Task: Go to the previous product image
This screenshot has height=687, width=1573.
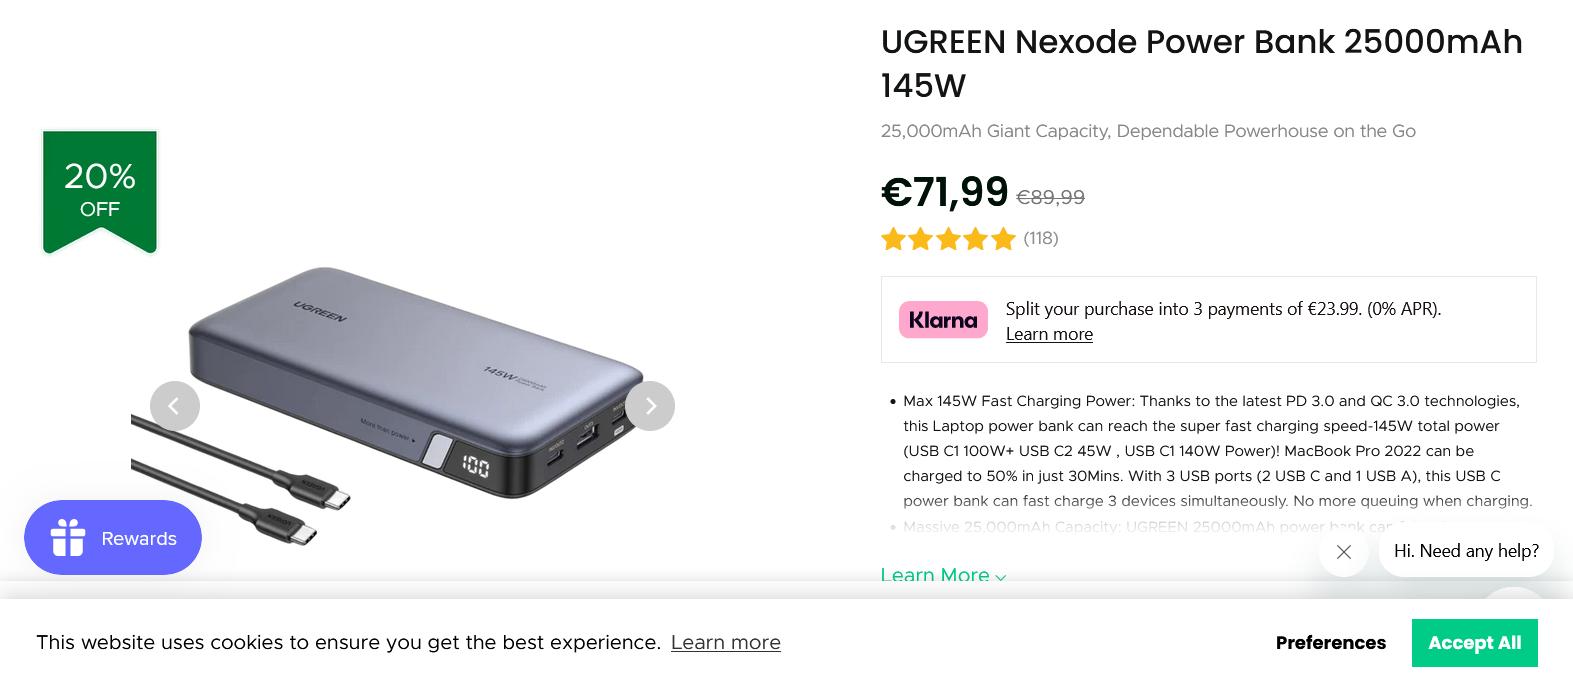Action: click(x=175, y=406)
